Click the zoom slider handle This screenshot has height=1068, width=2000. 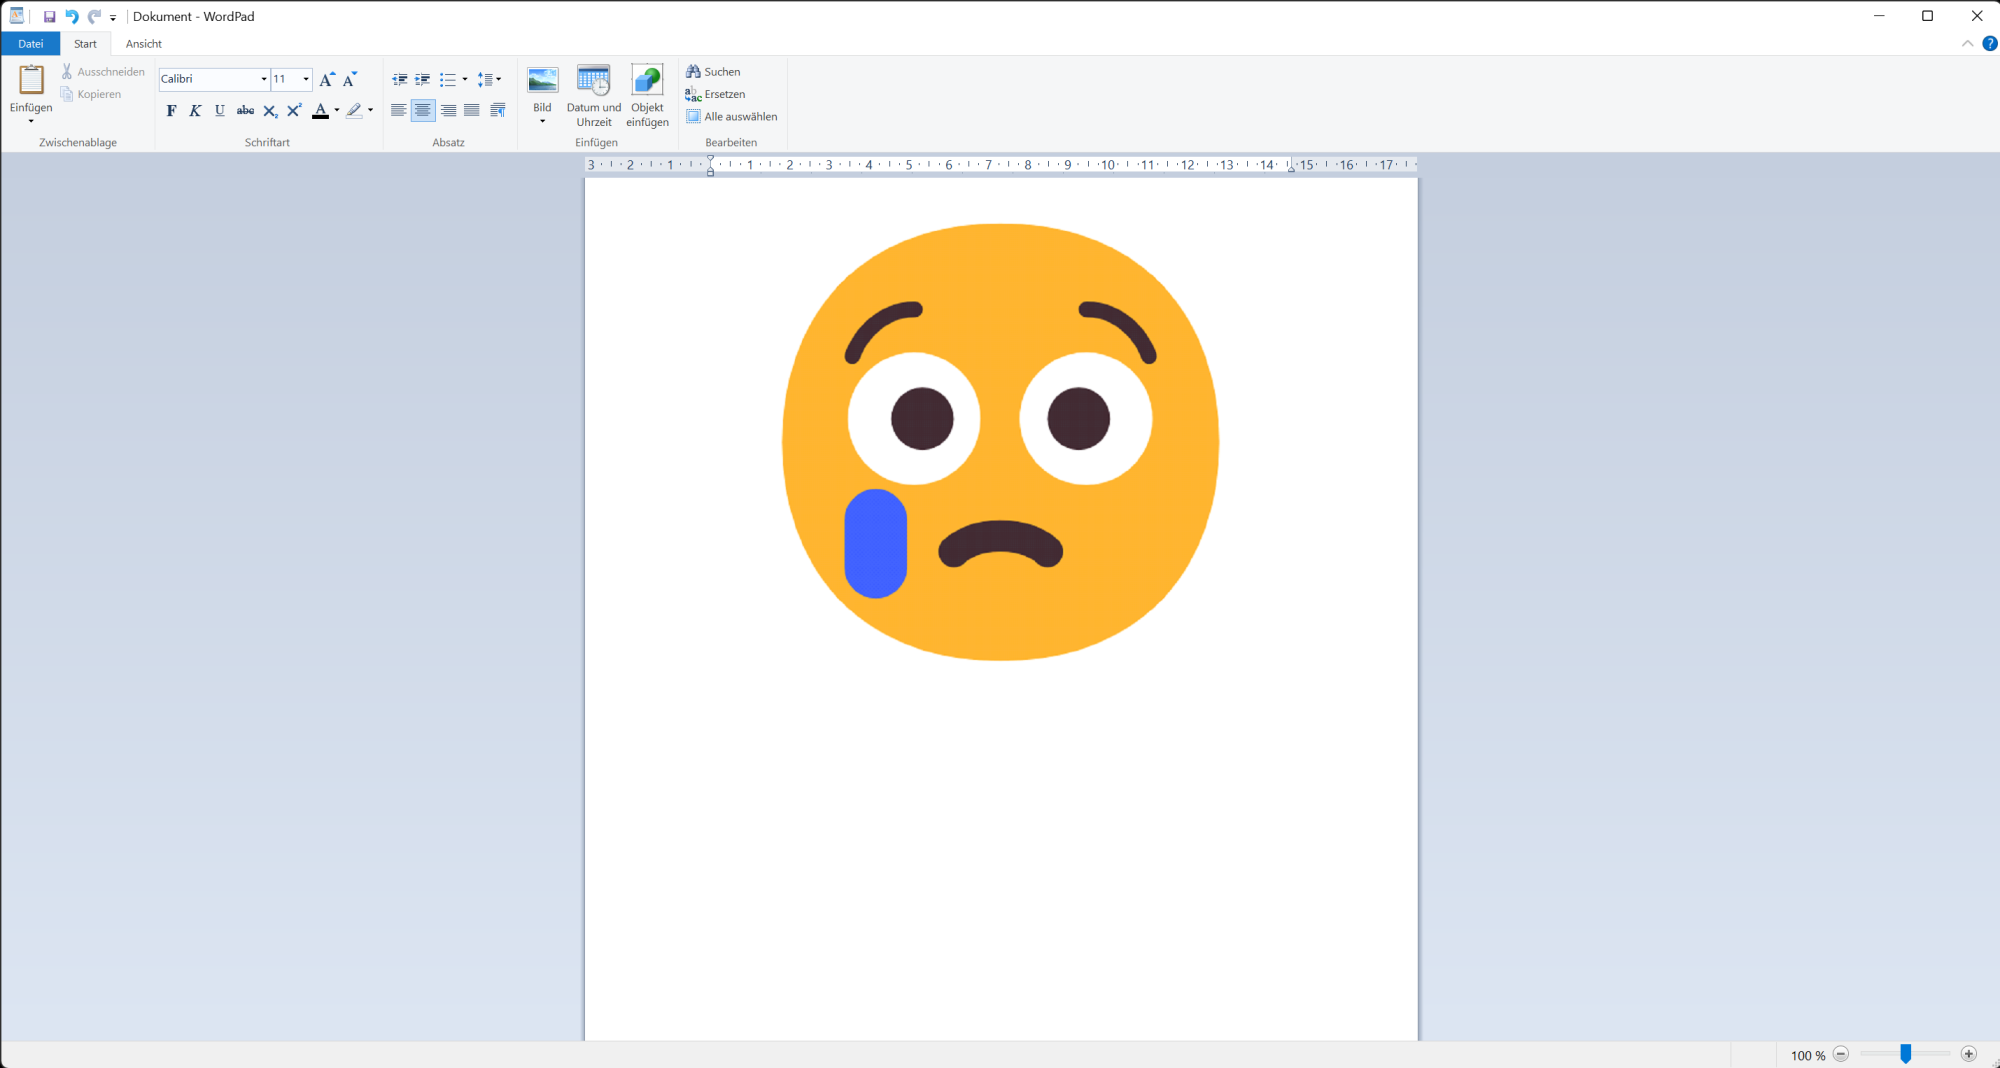click(x=1906, y=1054)
